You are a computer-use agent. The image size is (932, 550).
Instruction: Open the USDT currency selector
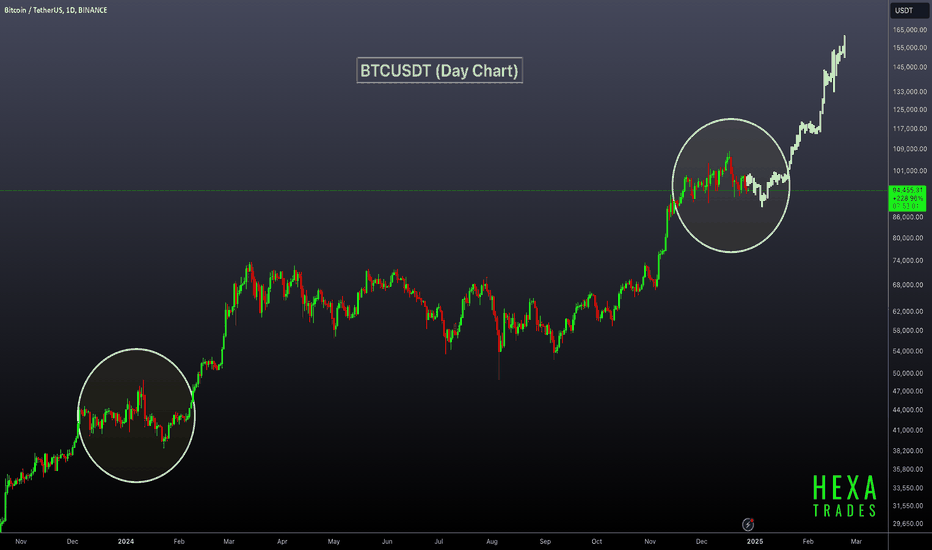[907, 10]
